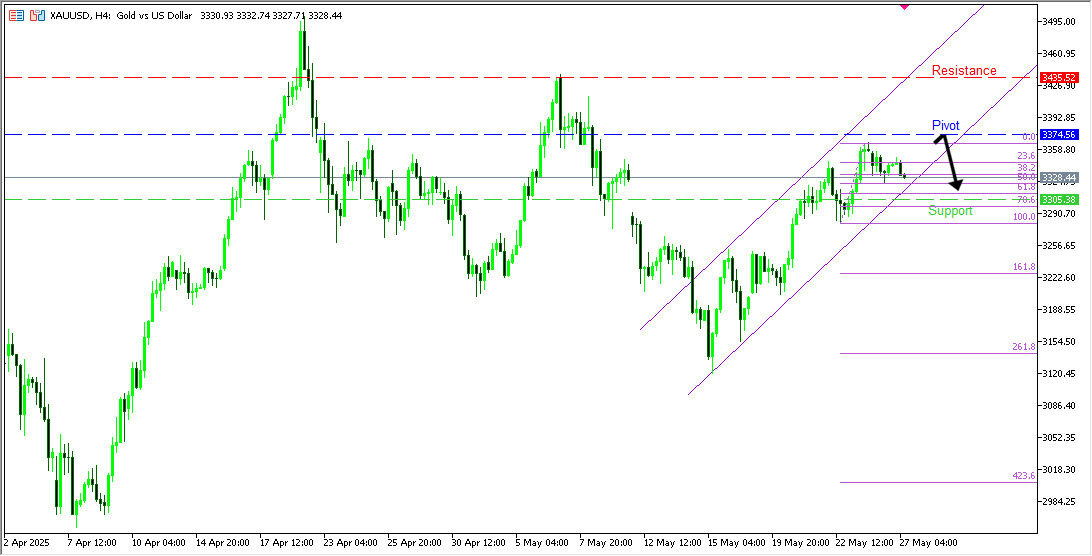Click the 423.6 Fibonacci level label
This screenshot has height=556, width=1092.
[1023, 476]
